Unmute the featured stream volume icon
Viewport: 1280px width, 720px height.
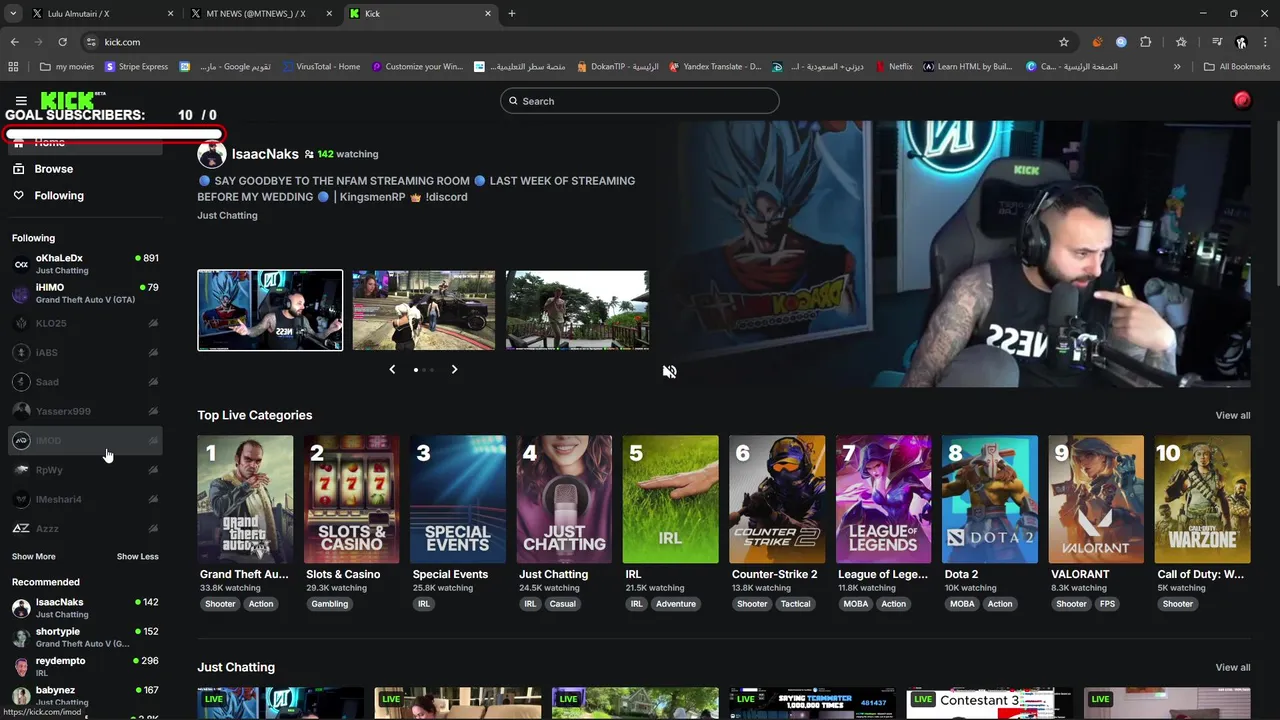669,371
